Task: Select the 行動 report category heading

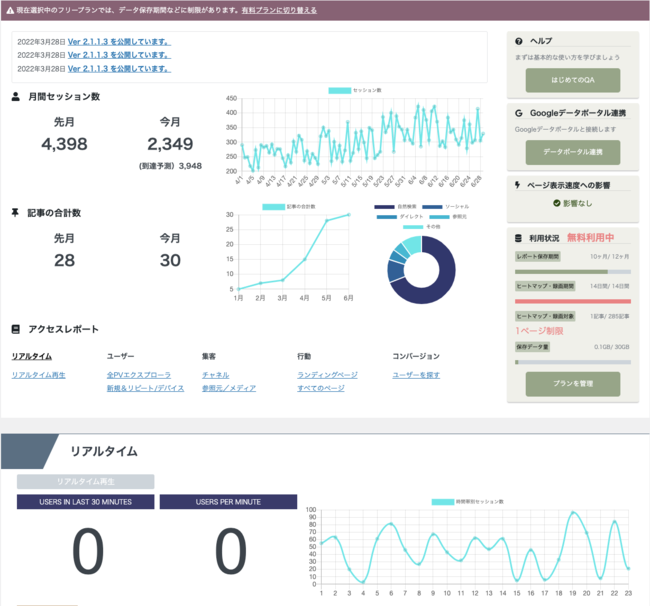Action: pos(304,356)
